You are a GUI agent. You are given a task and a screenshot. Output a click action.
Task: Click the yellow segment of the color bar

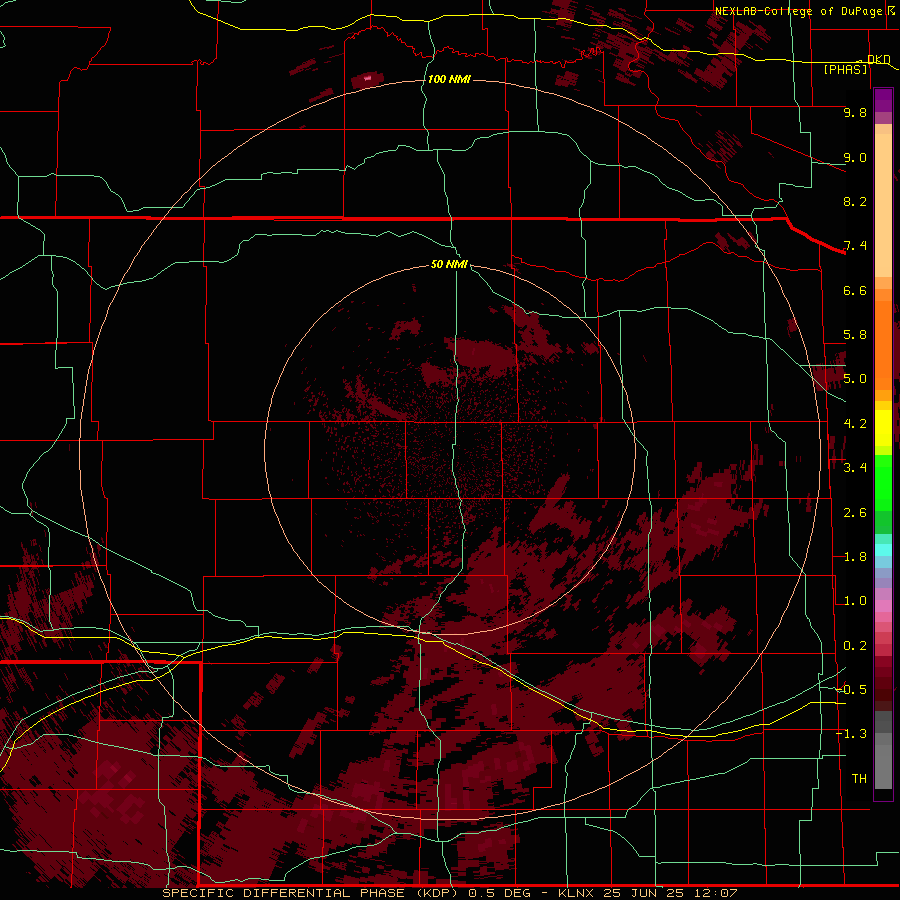click(883, 428)
